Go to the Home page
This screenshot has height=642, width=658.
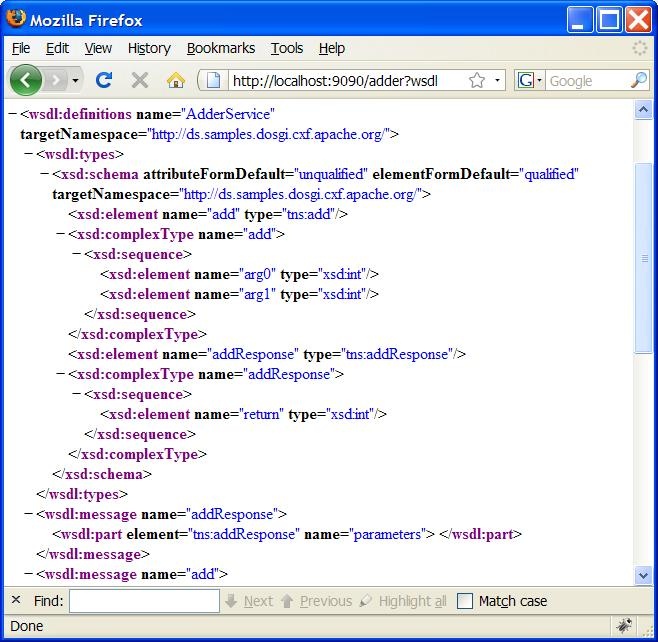176,80
